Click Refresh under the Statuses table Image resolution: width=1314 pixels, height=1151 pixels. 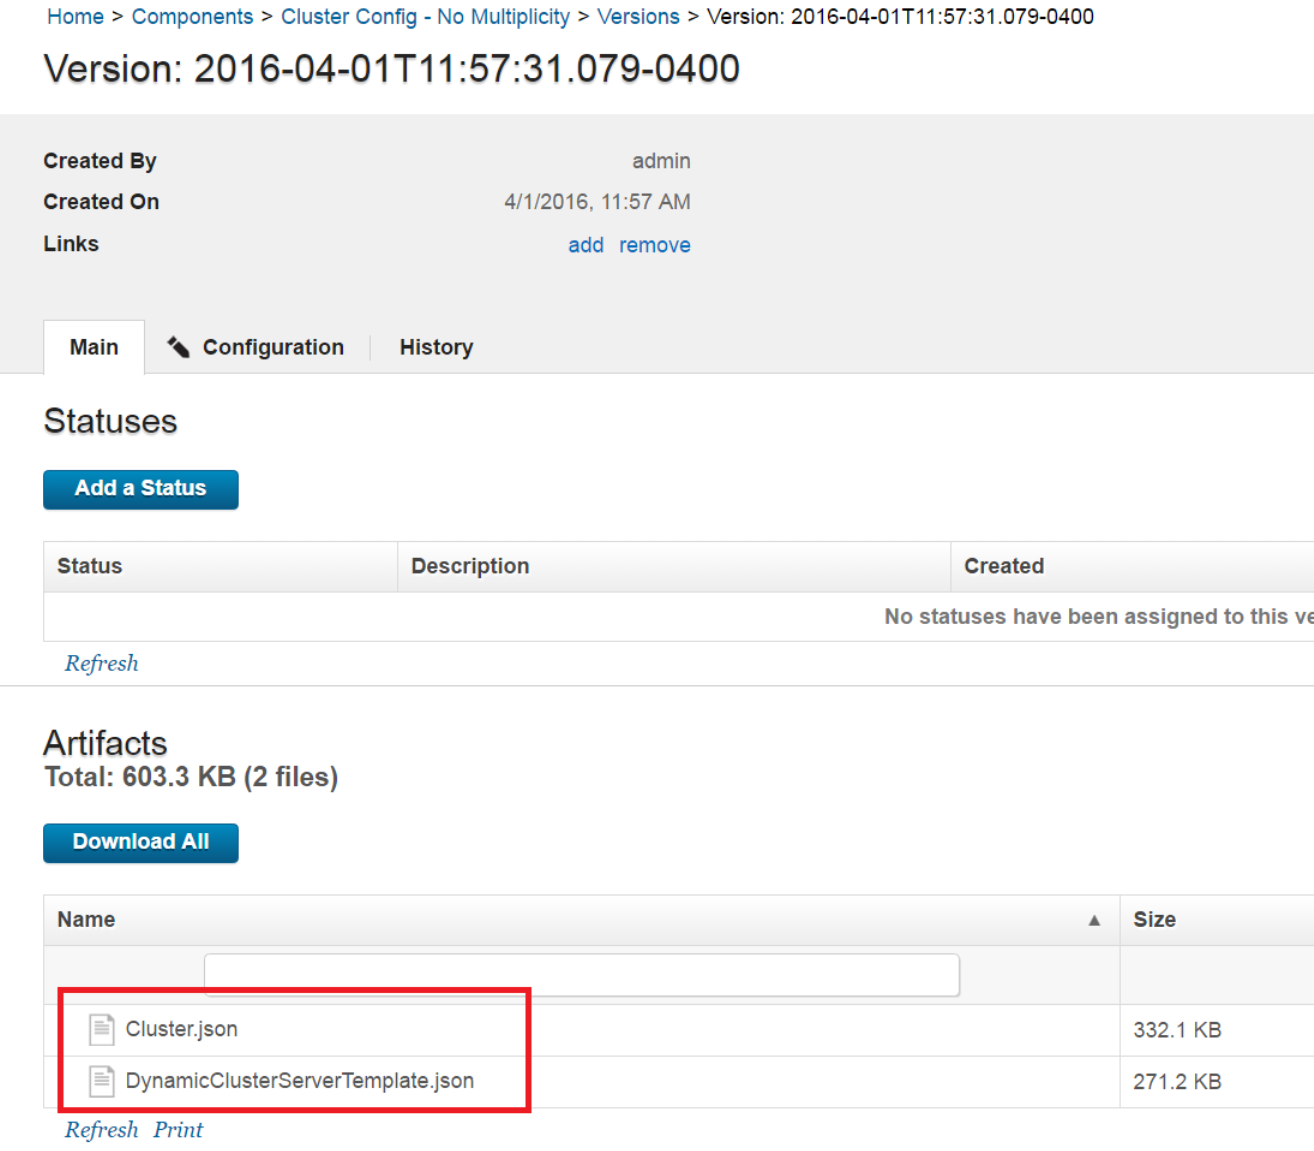coord(101,663)
